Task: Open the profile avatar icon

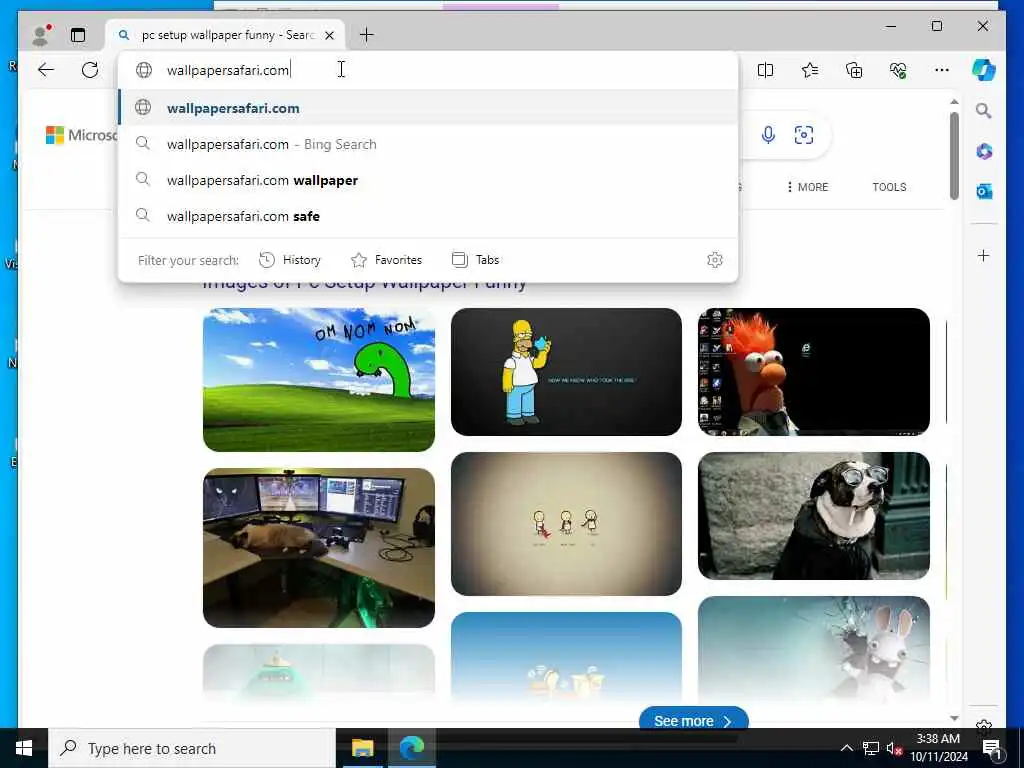Action: 41,35
